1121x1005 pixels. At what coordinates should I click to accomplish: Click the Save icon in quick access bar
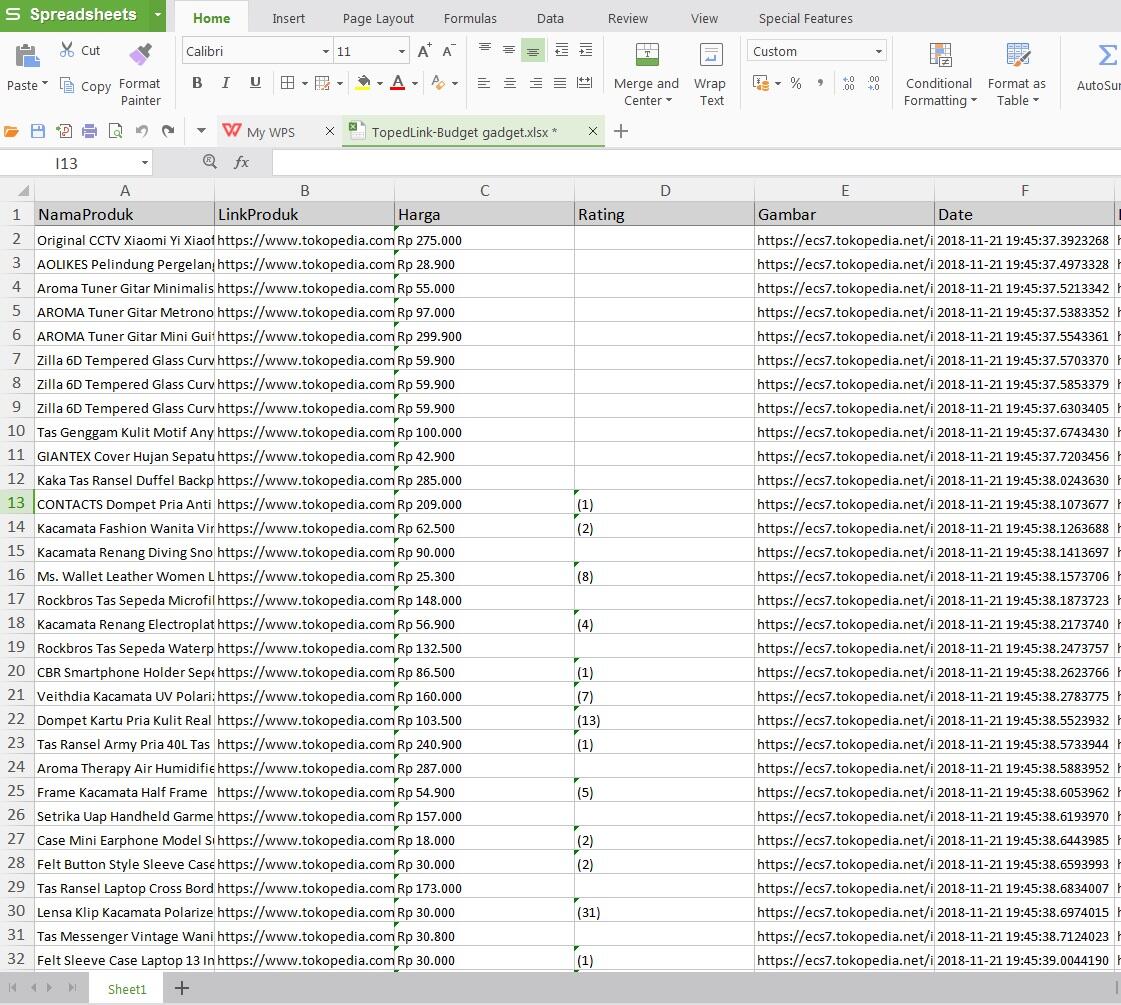coord(38,131)
